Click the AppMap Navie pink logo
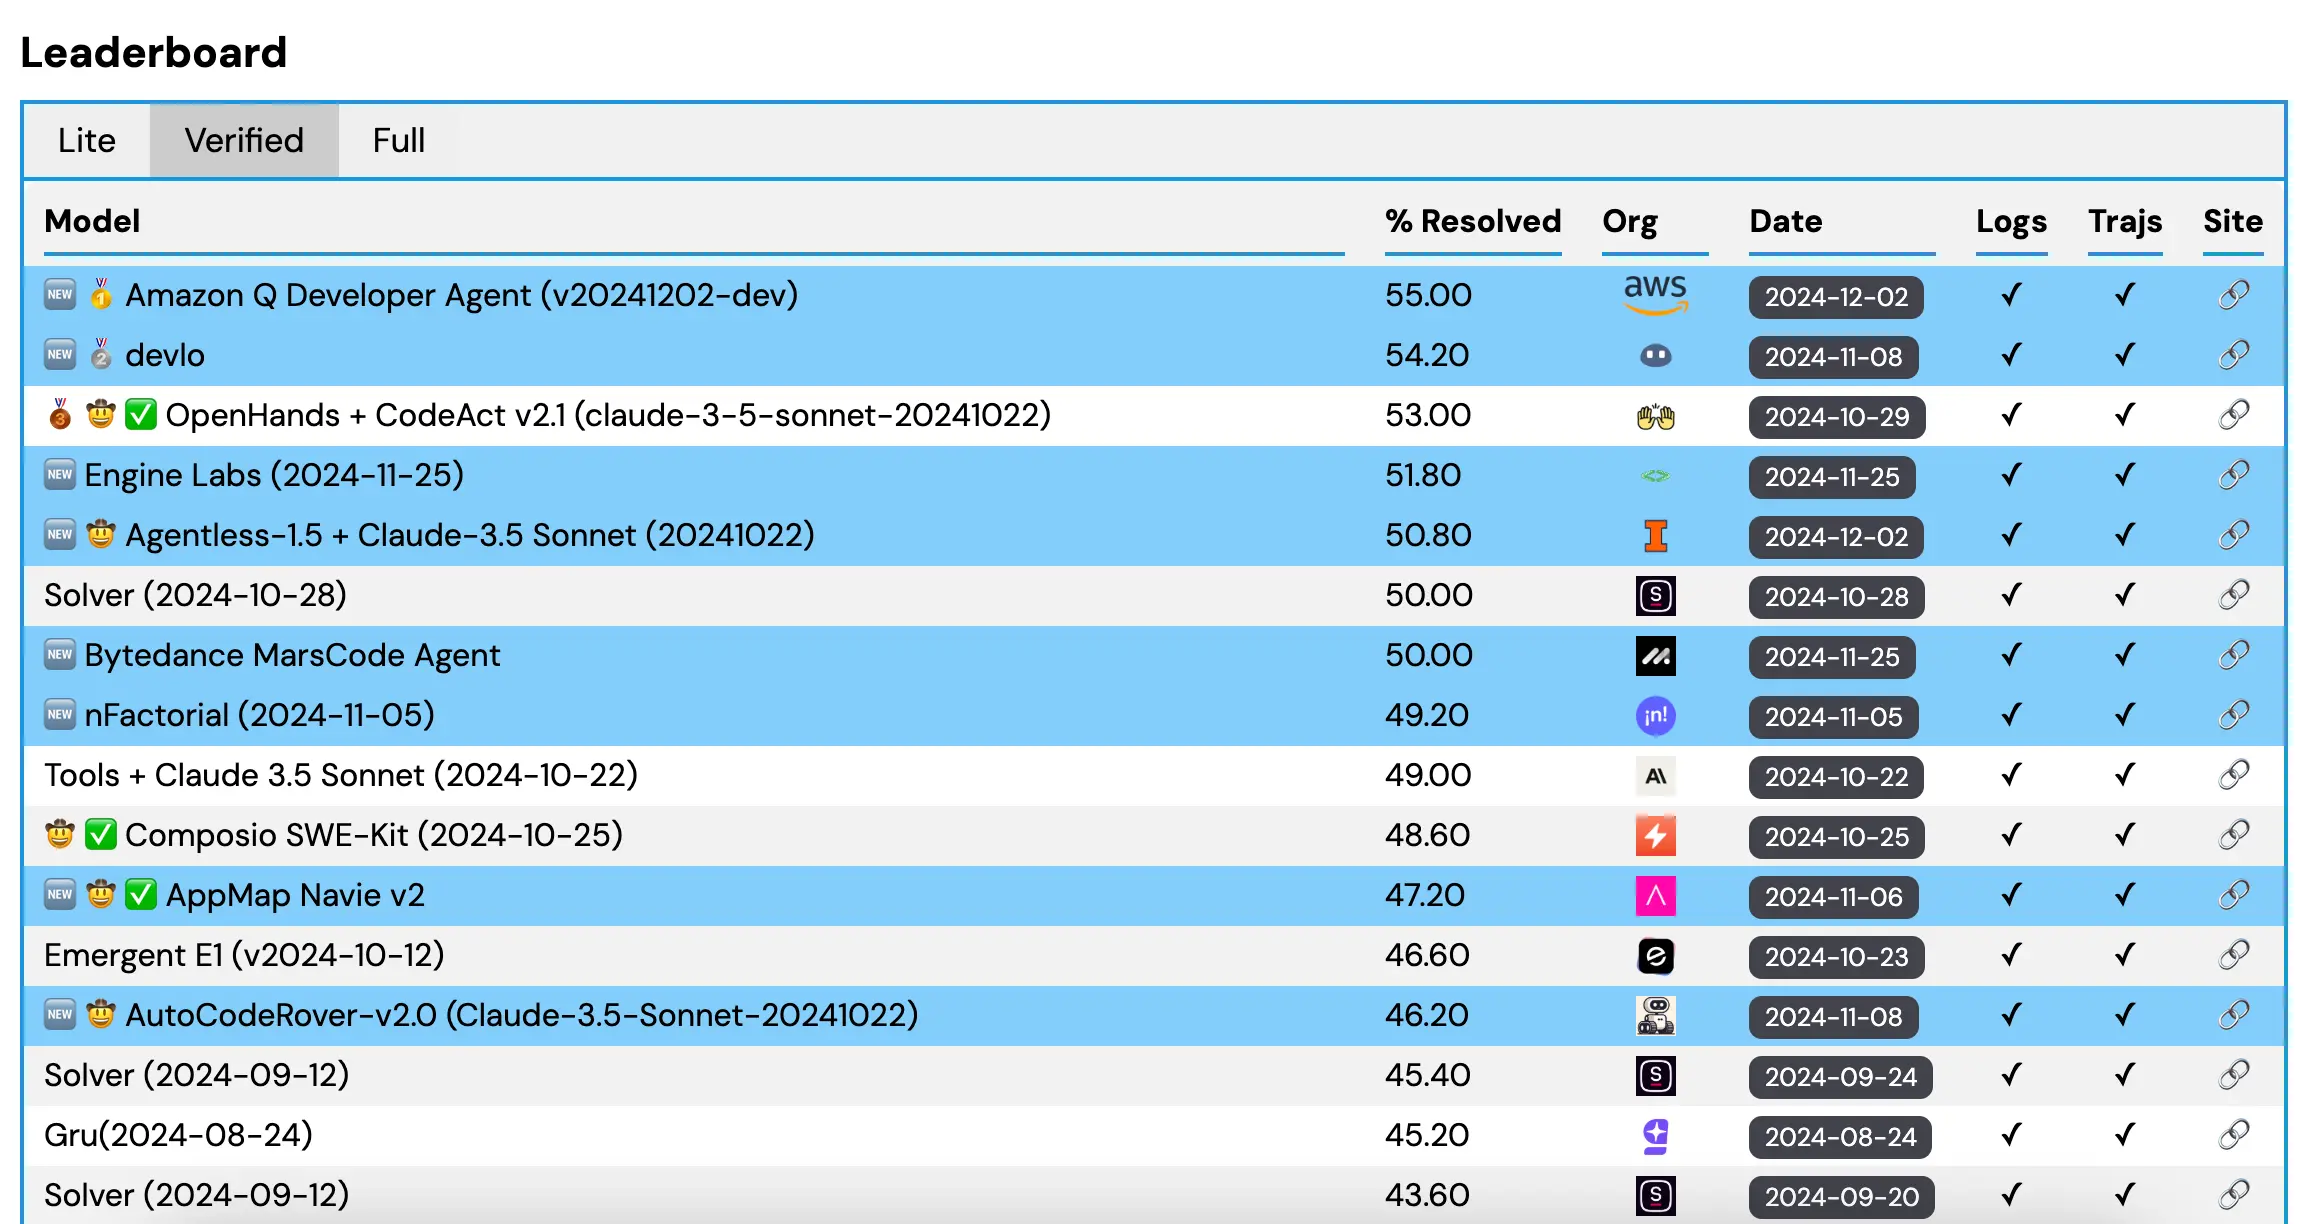 point(1655,896)
